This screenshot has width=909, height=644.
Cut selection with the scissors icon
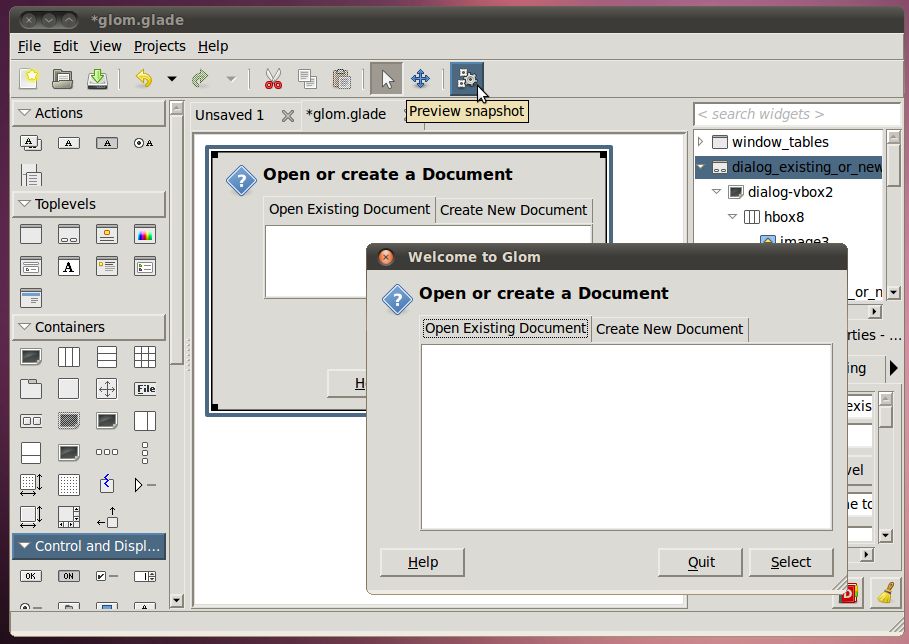pyautogui.click(x=273, y=78)
